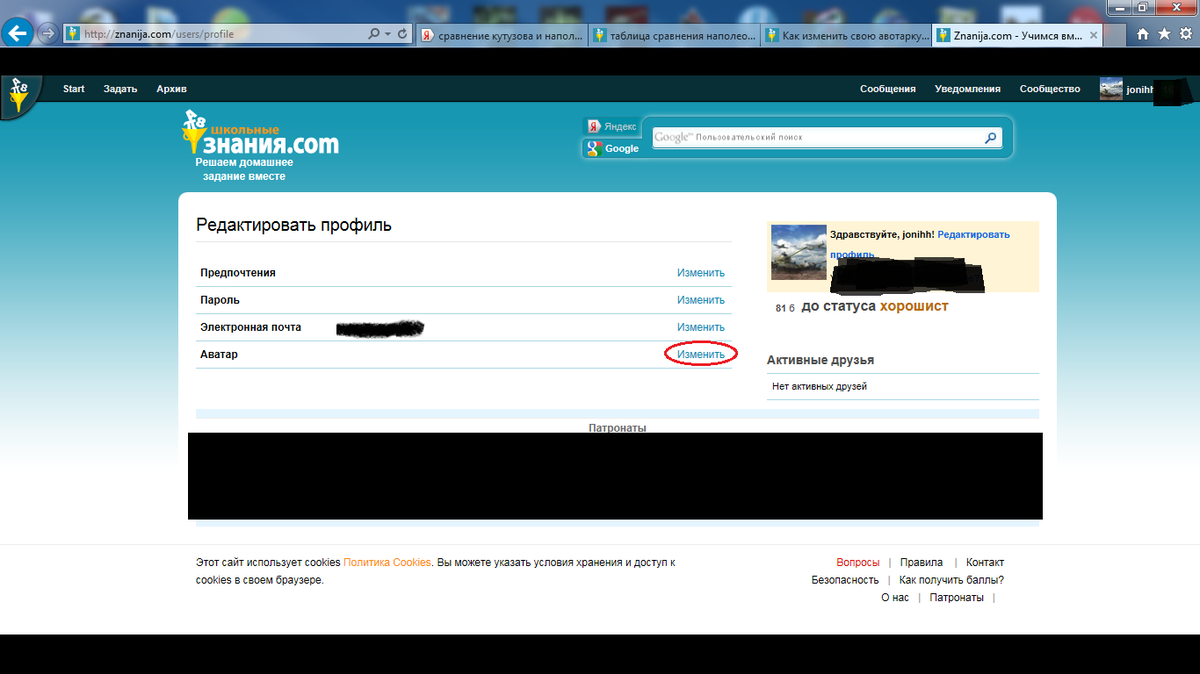This screenshot has width=1200, height=674.
Task: Open the browser Tools gear icon
Action: [x=1184, y=34]
